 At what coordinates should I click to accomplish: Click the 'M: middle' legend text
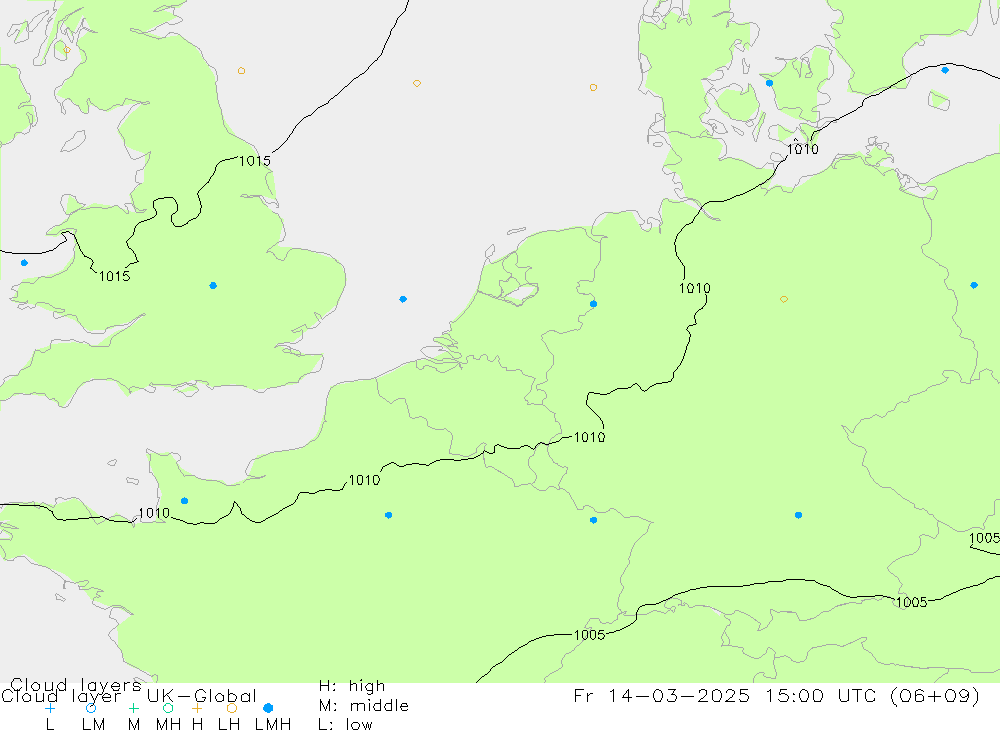(x=364, y=706)
